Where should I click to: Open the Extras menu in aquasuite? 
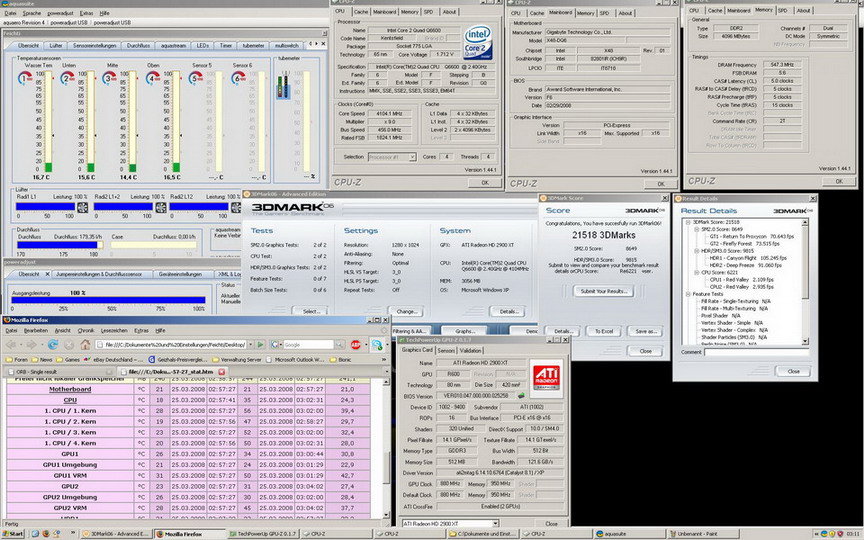click(86, 13)
